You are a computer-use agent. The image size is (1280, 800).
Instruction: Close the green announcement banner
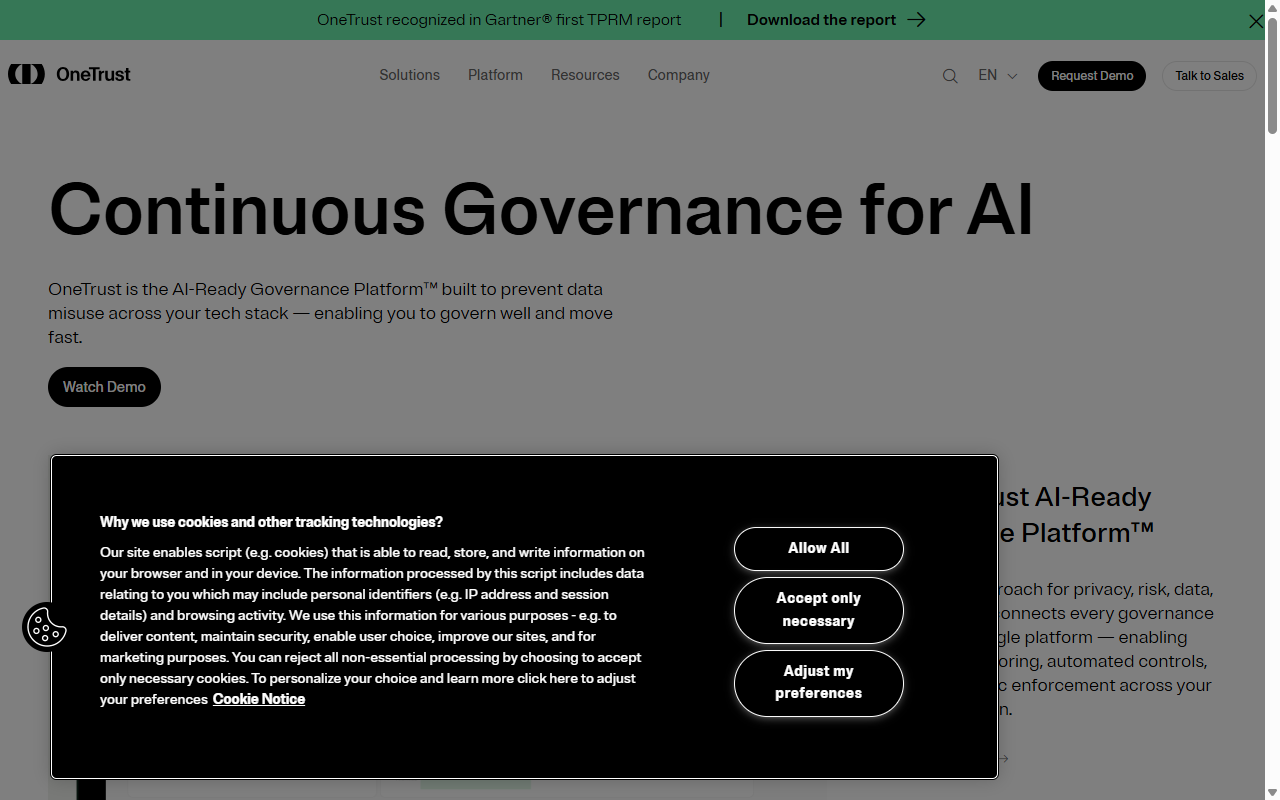1256,20
